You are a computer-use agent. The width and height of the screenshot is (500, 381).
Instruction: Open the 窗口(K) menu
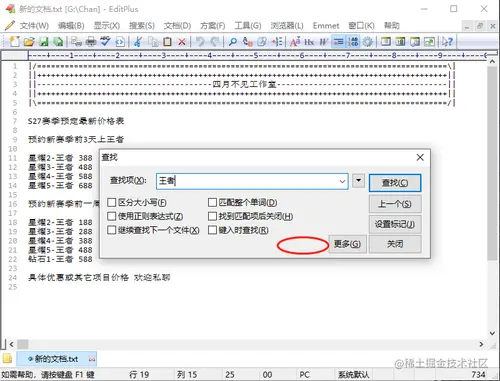[361, 26]
